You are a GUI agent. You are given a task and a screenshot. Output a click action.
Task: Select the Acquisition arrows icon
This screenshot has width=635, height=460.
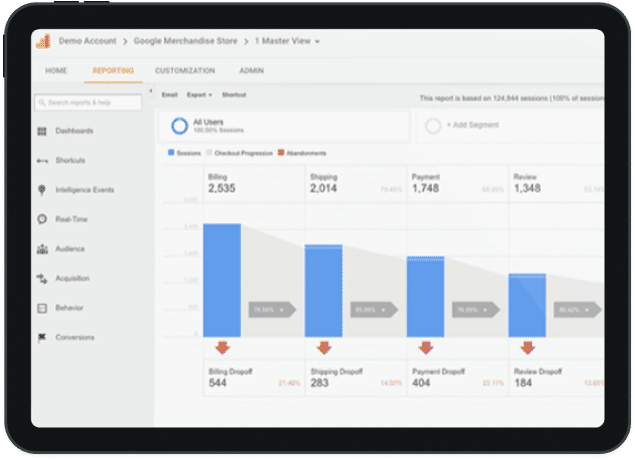click(x=42, y=279)
